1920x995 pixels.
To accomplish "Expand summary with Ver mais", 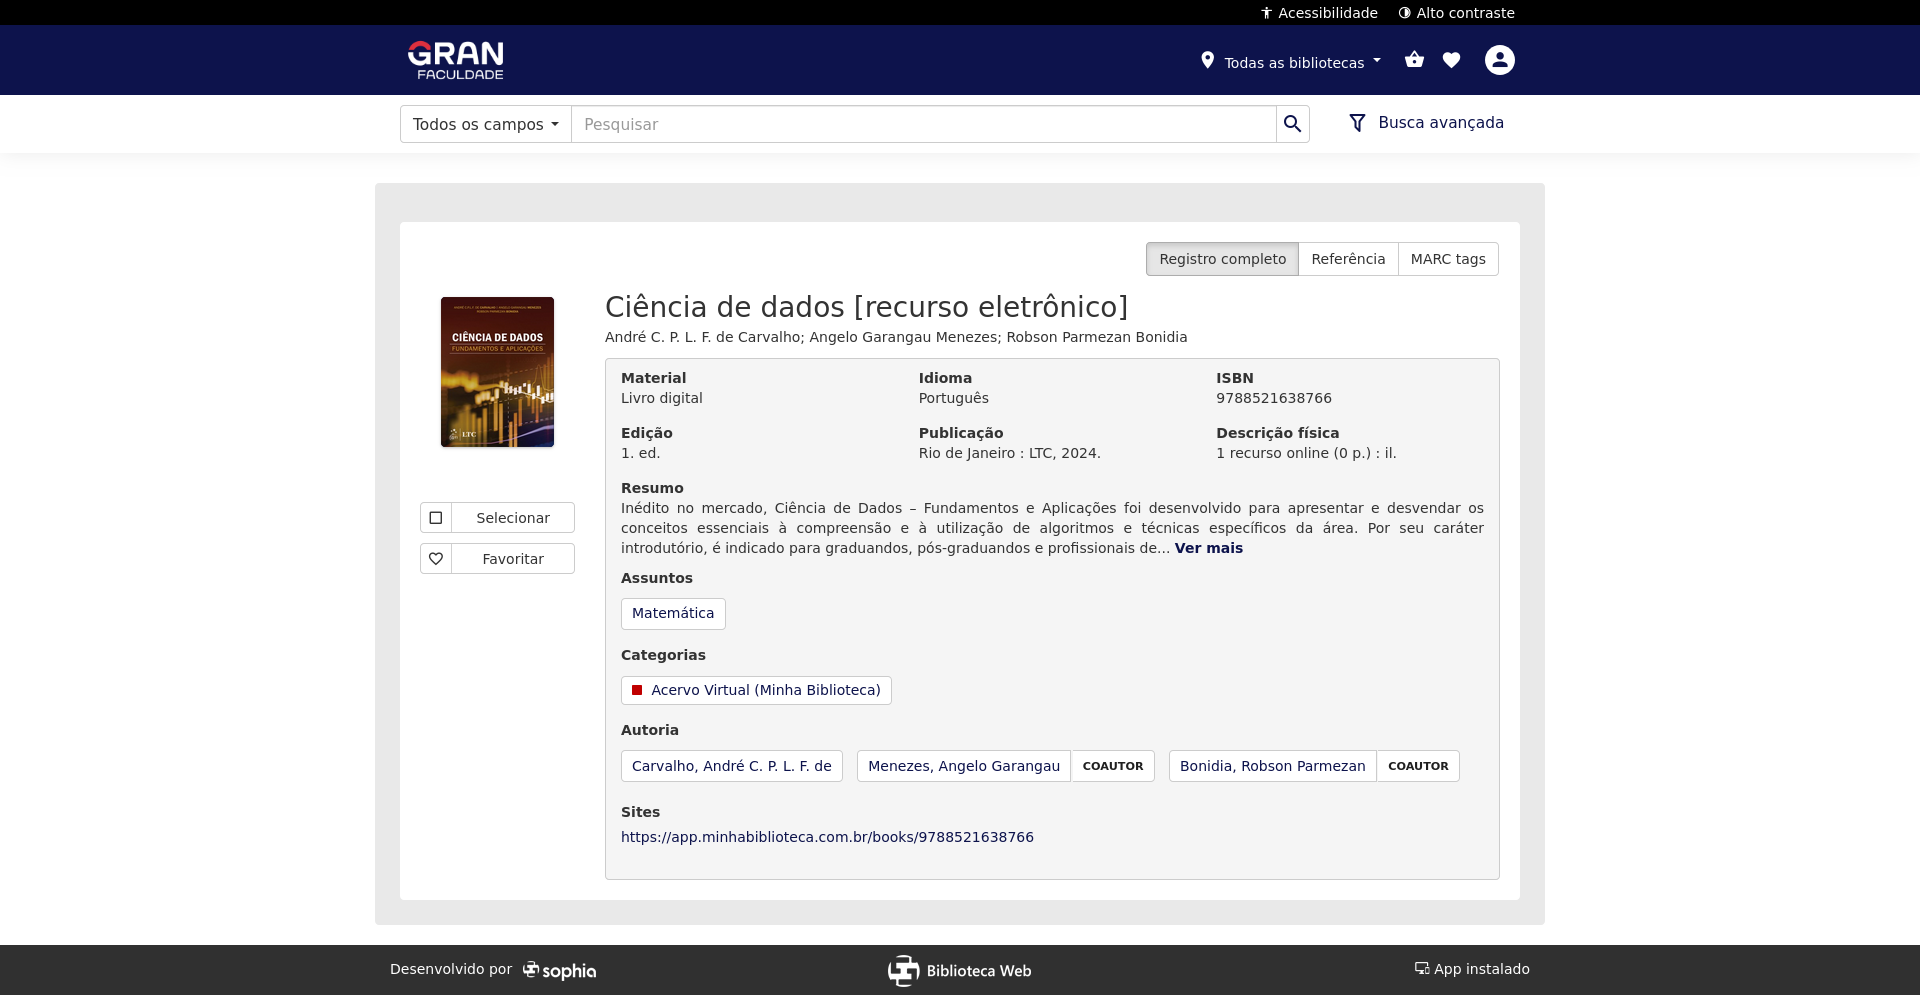I will 1208,548.
